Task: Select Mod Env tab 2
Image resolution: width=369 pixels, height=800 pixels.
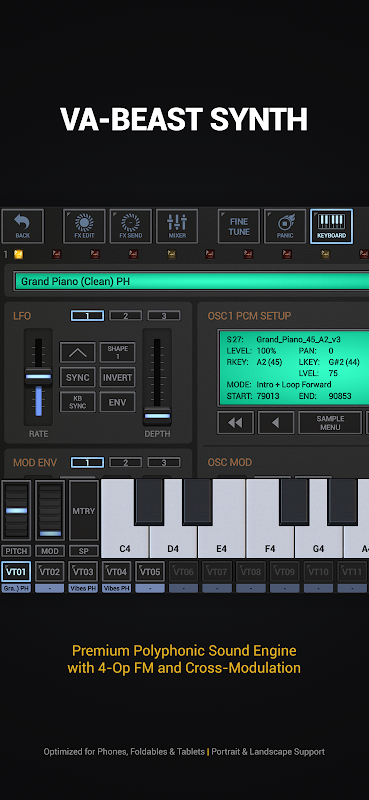Action: point(126,462)
